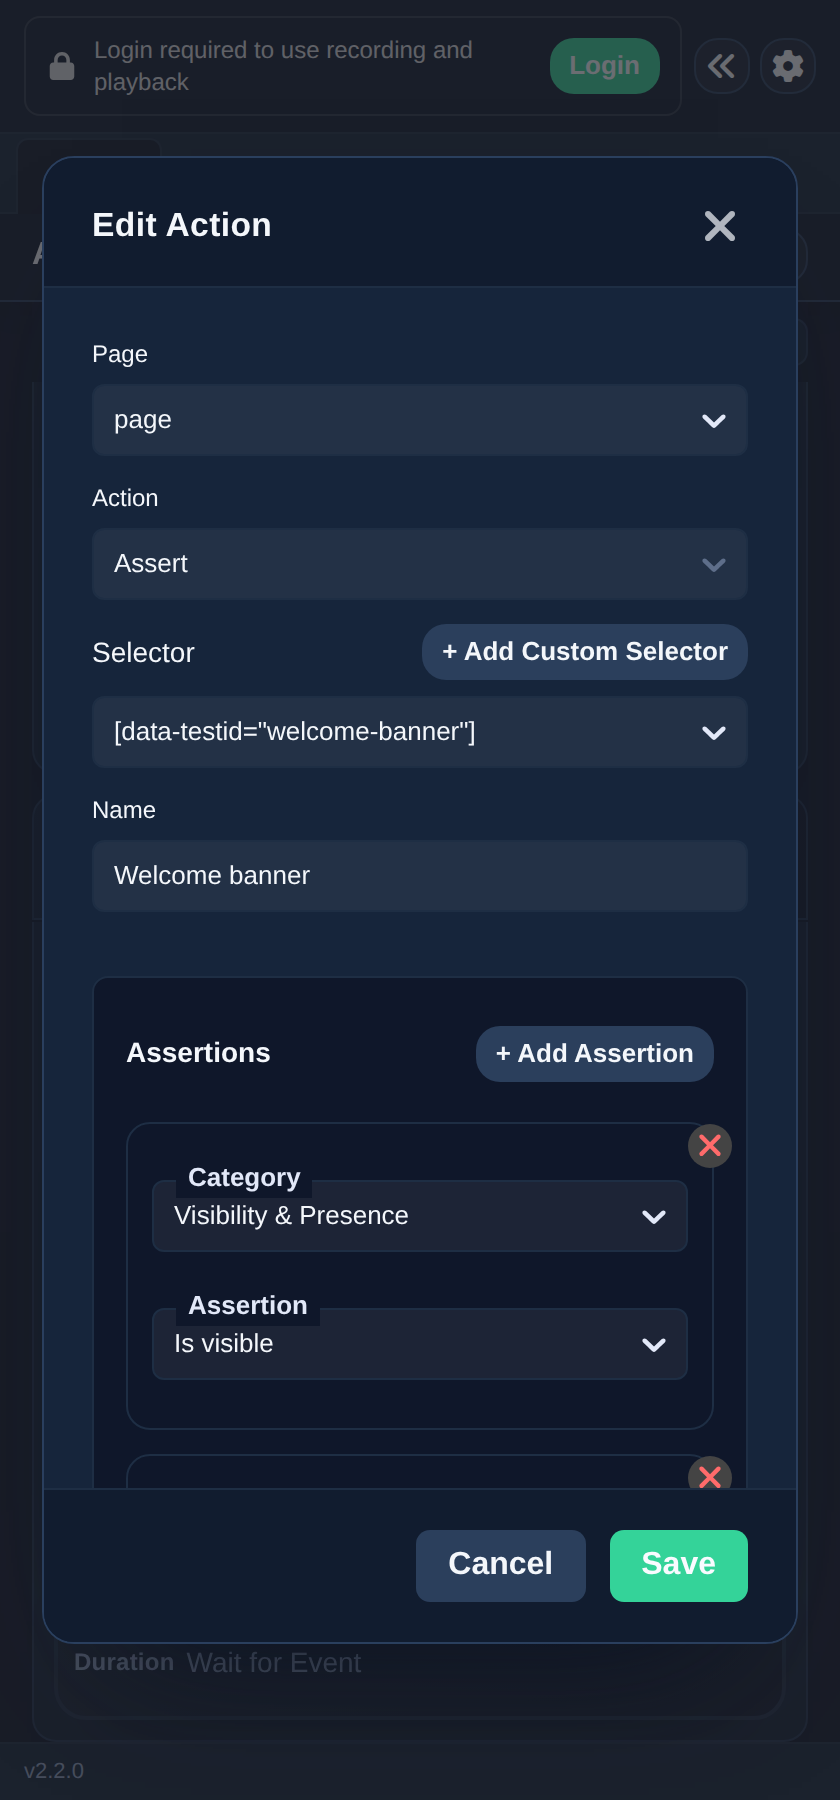Expand the Category dropdown Visibility & Presence
The height and width of the screenshot is (1800, 840).
[x=420, y=1216]
